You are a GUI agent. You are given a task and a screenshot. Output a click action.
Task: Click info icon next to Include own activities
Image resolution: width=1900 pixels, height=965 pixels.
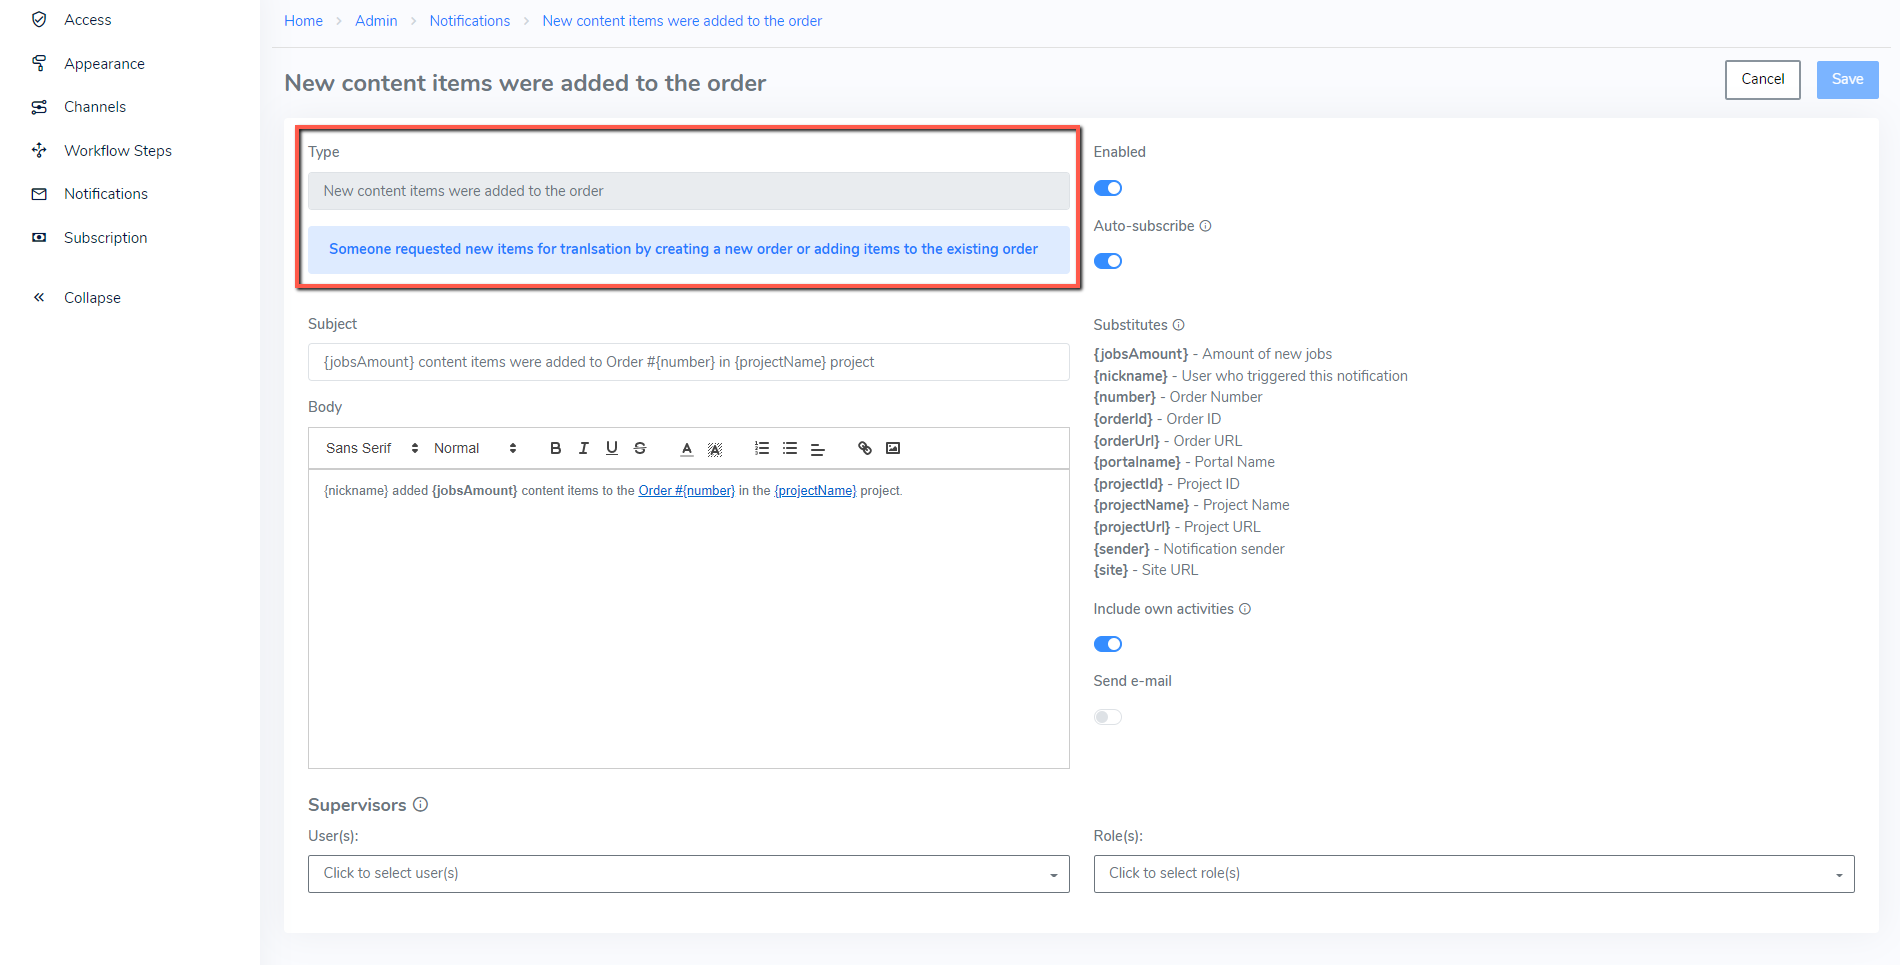tap(1245, 609)
